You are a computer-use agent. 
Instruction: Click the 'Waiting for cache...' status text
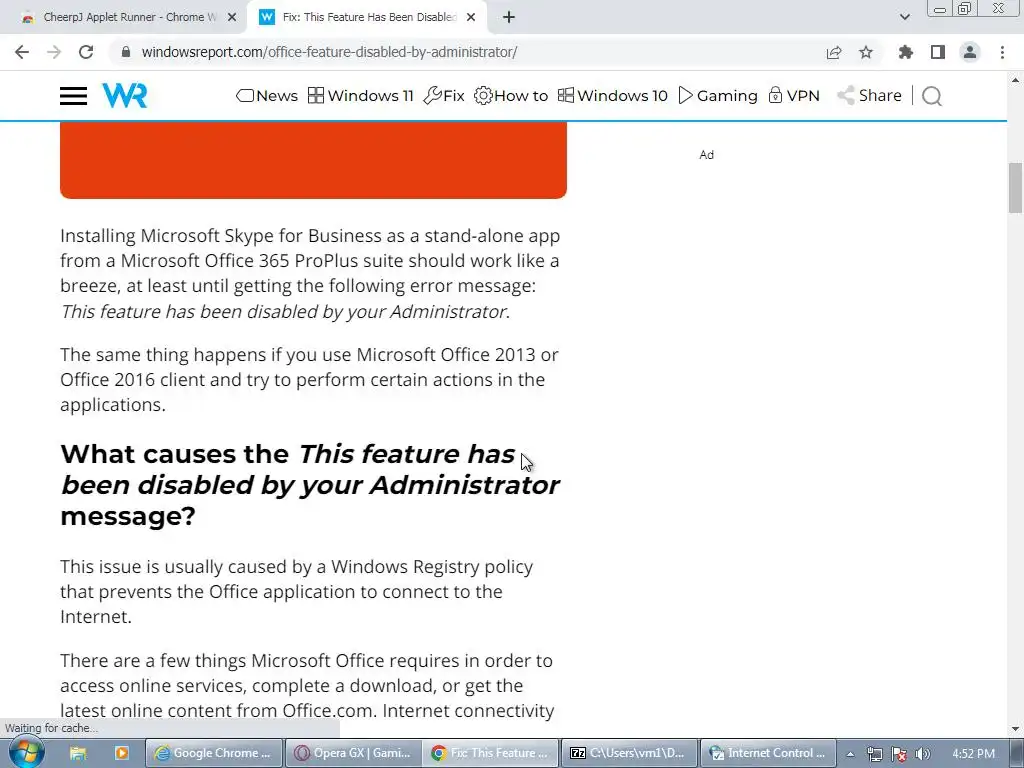51,728
